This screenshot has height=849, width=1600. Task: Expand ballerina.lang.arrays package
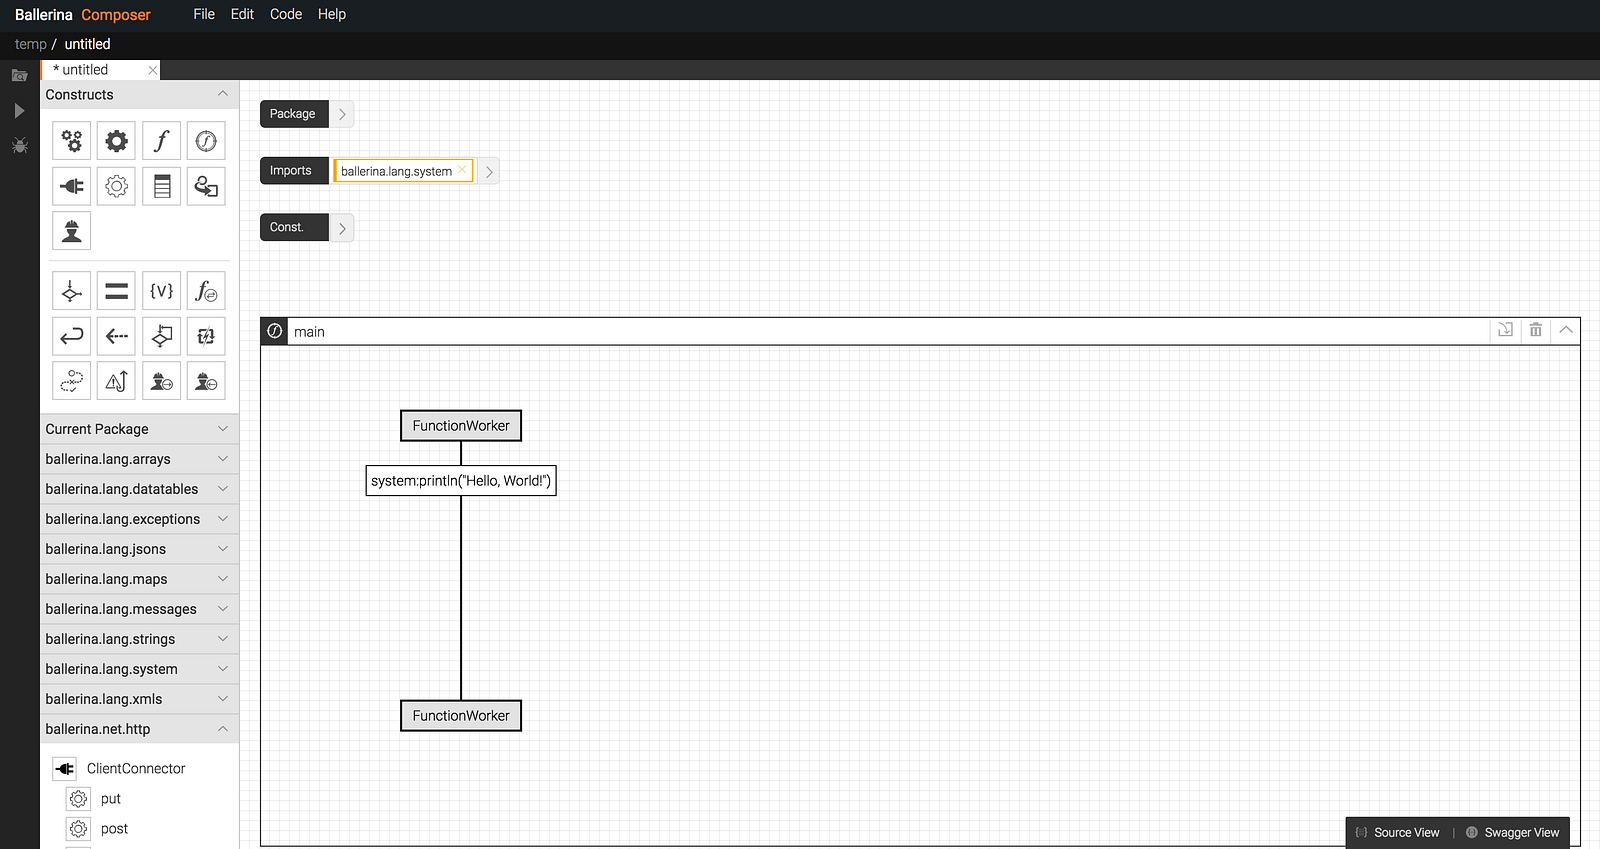click(x=223, y=459)
